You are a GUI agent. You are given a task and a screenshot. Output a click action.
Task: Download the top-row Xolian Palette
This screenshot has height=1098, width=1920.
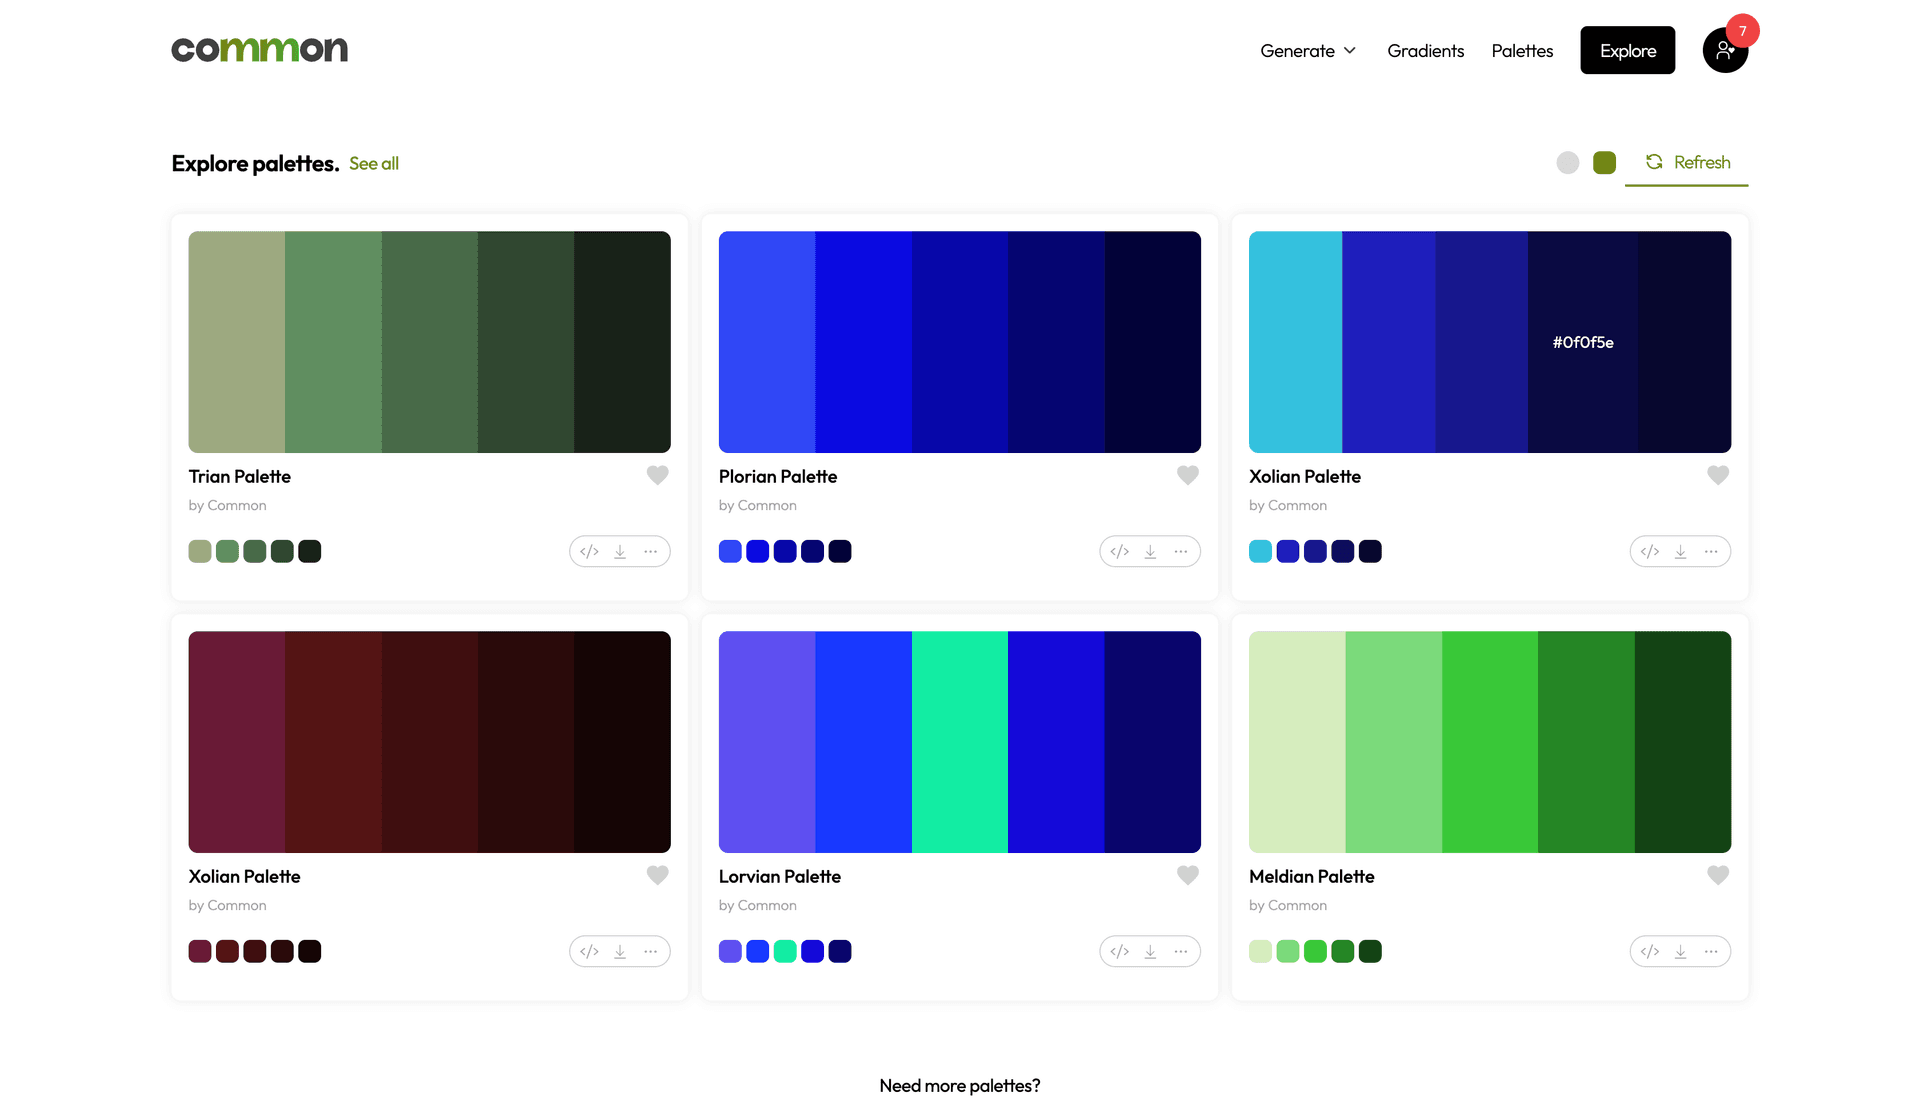(x=1680, y=552)
